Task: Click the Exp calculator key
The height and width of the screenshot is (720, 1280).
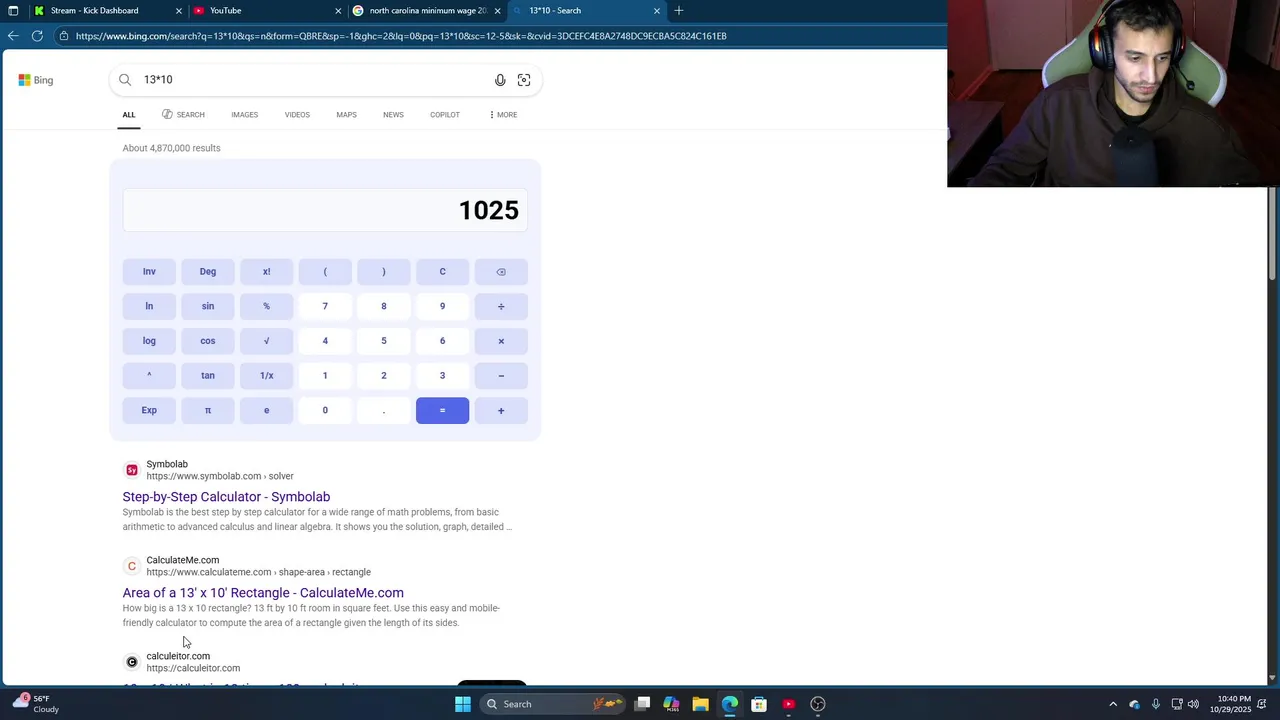Action: (x=149, y=410)
